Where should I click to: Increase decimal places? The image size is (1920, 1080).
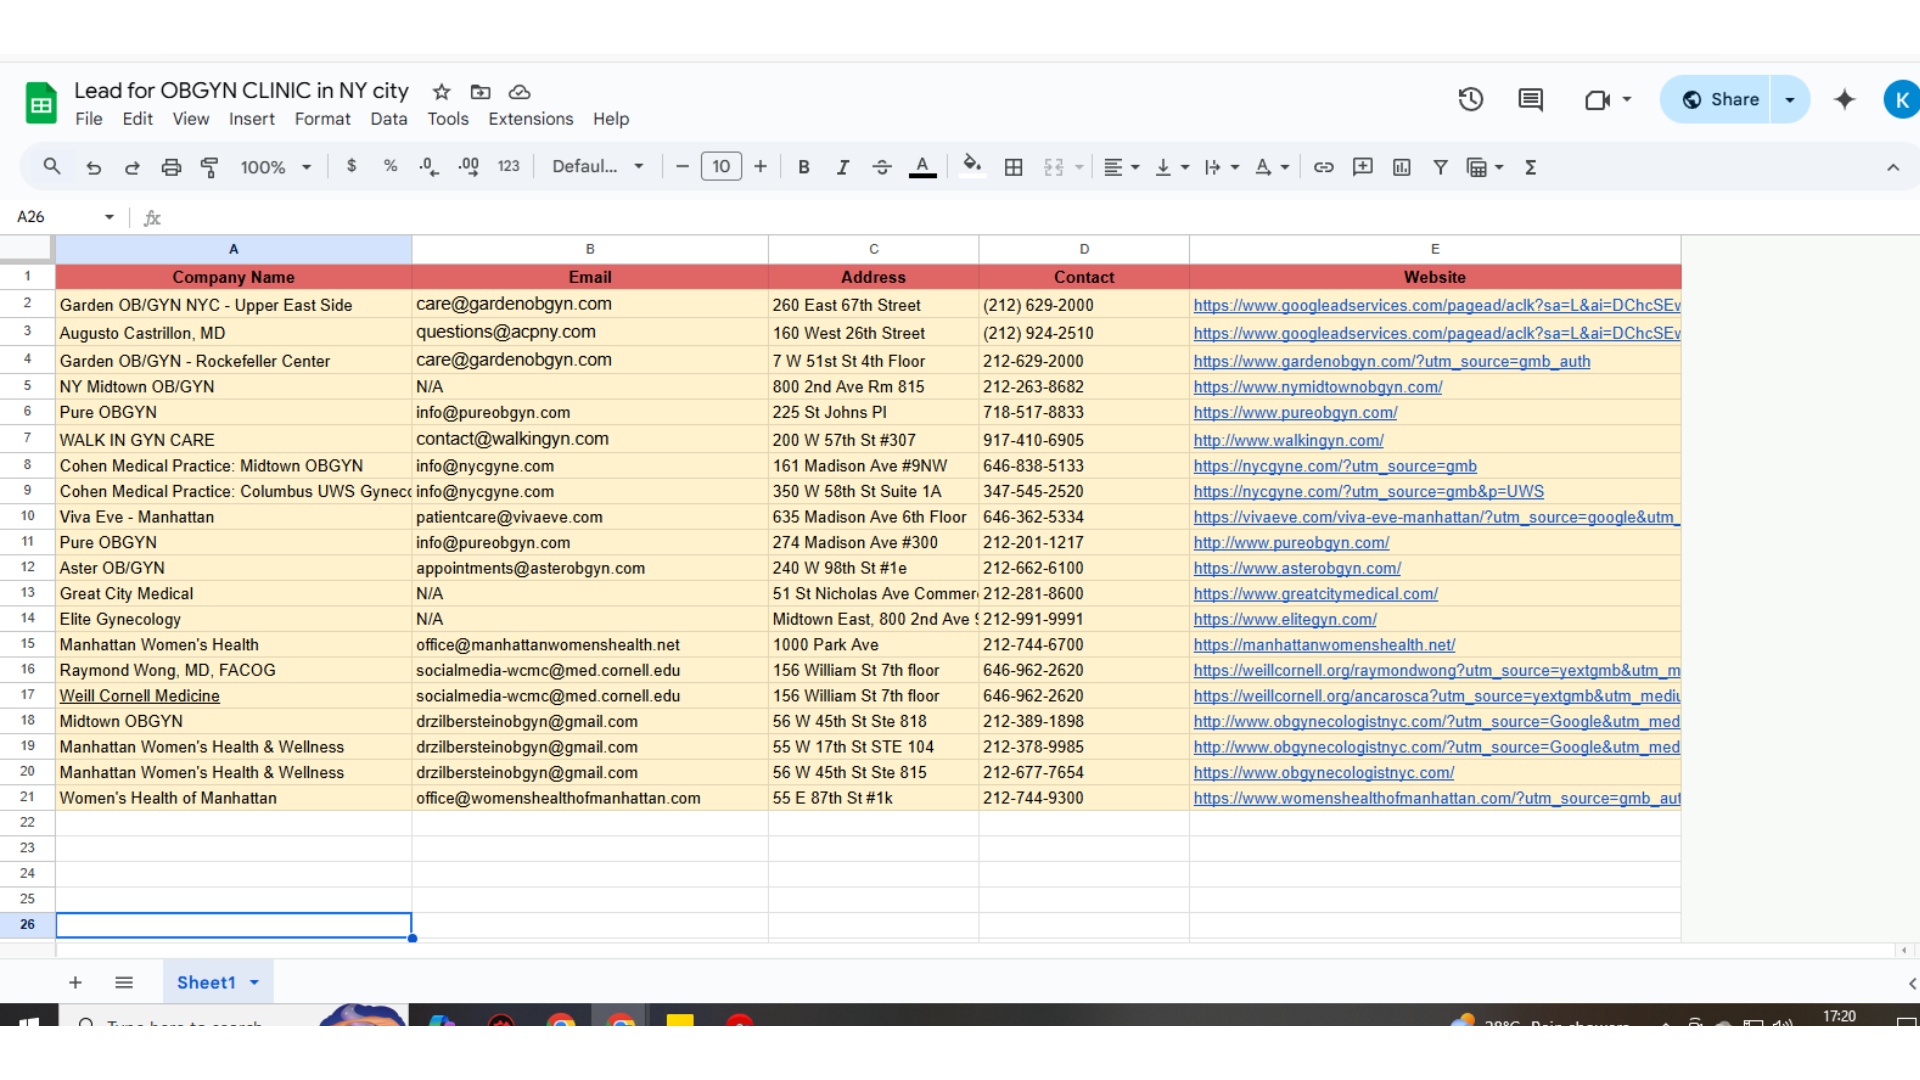(468, 167)
